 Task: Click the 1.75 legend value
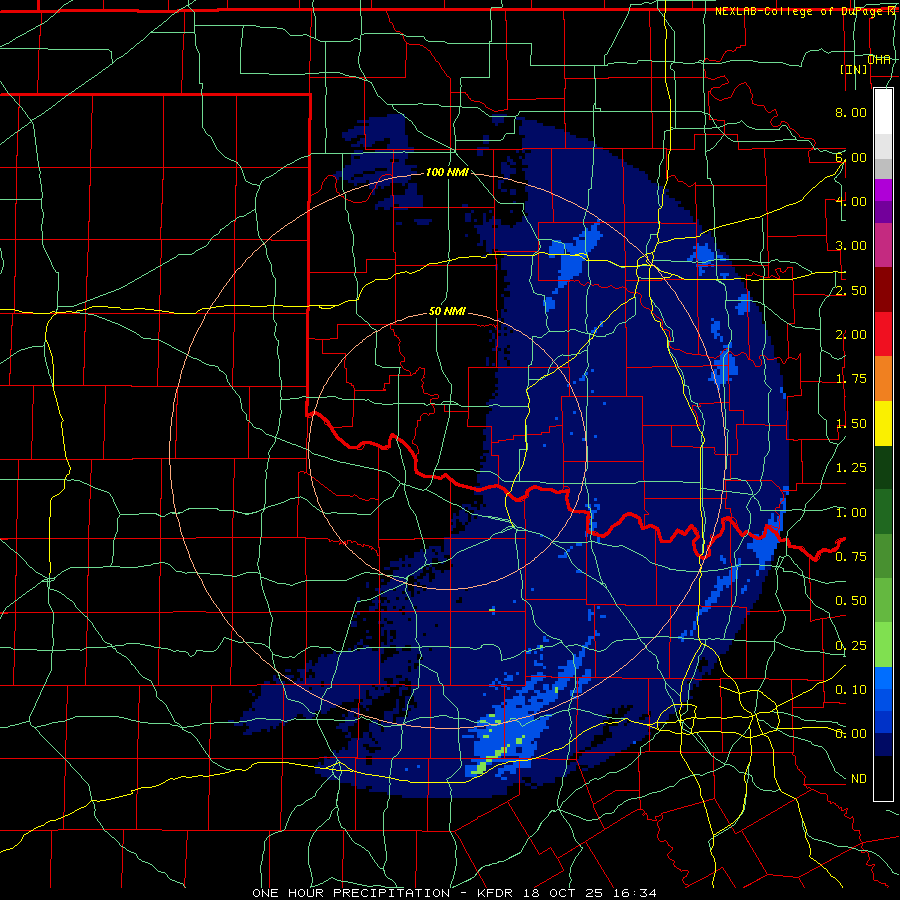coord(851,379)
